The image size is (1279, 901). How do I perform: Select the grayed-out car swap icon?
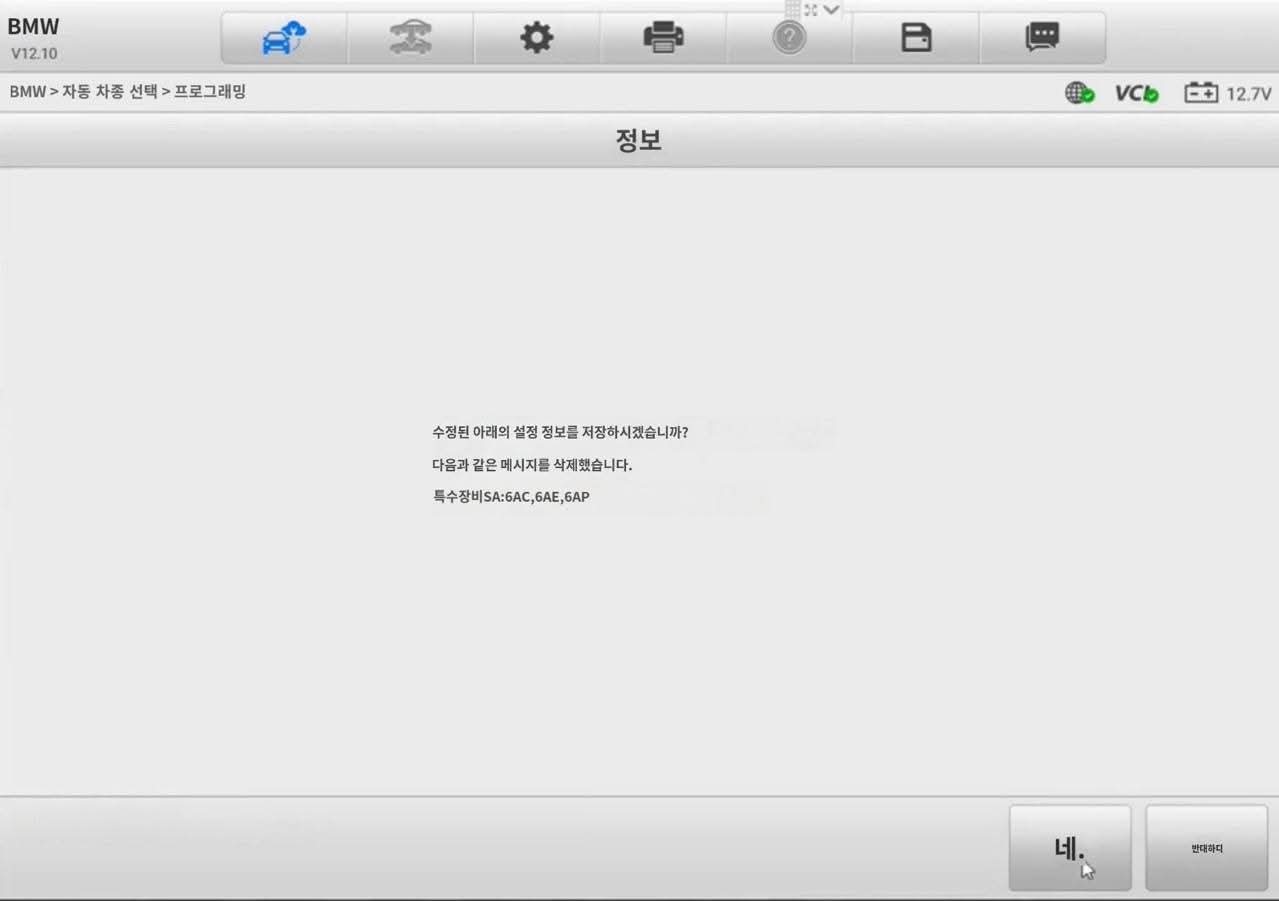tap(410, 38)
